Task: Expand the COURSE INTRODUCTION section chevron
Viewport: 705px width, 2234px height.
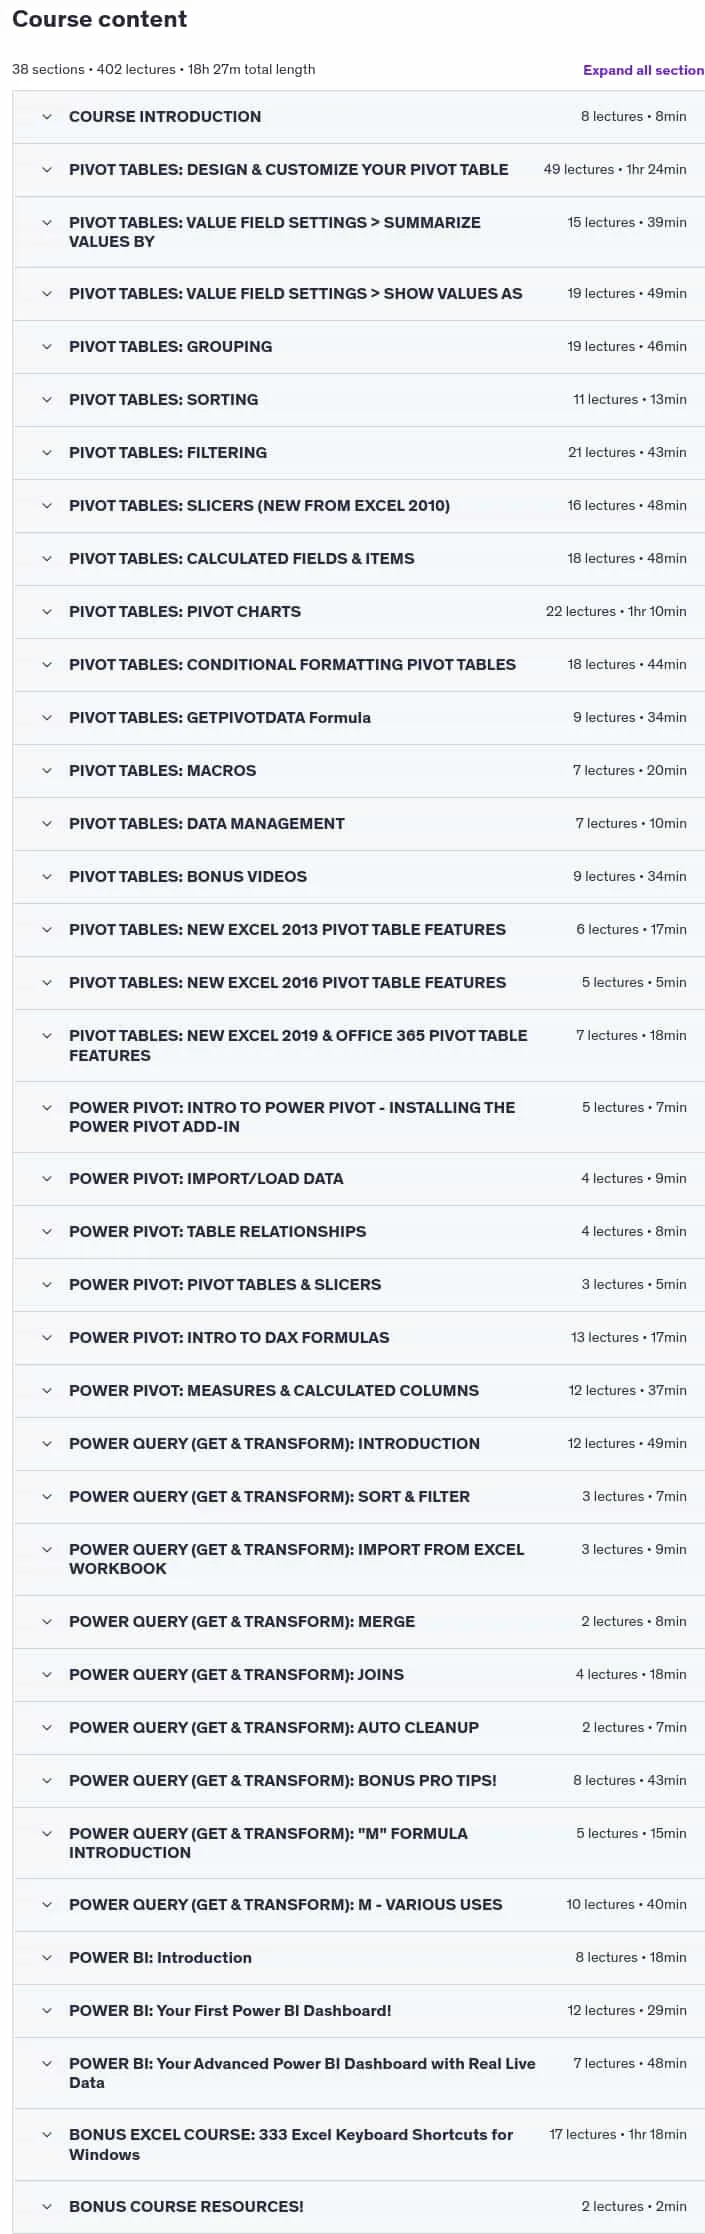Action: [47, 117]
